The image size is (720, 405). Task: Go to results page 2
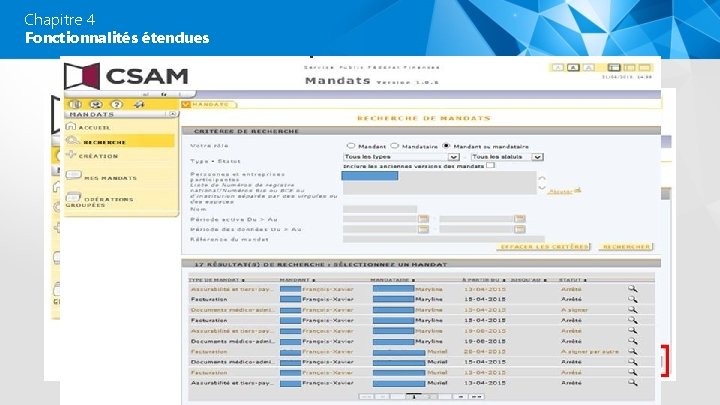coord(429,396)
